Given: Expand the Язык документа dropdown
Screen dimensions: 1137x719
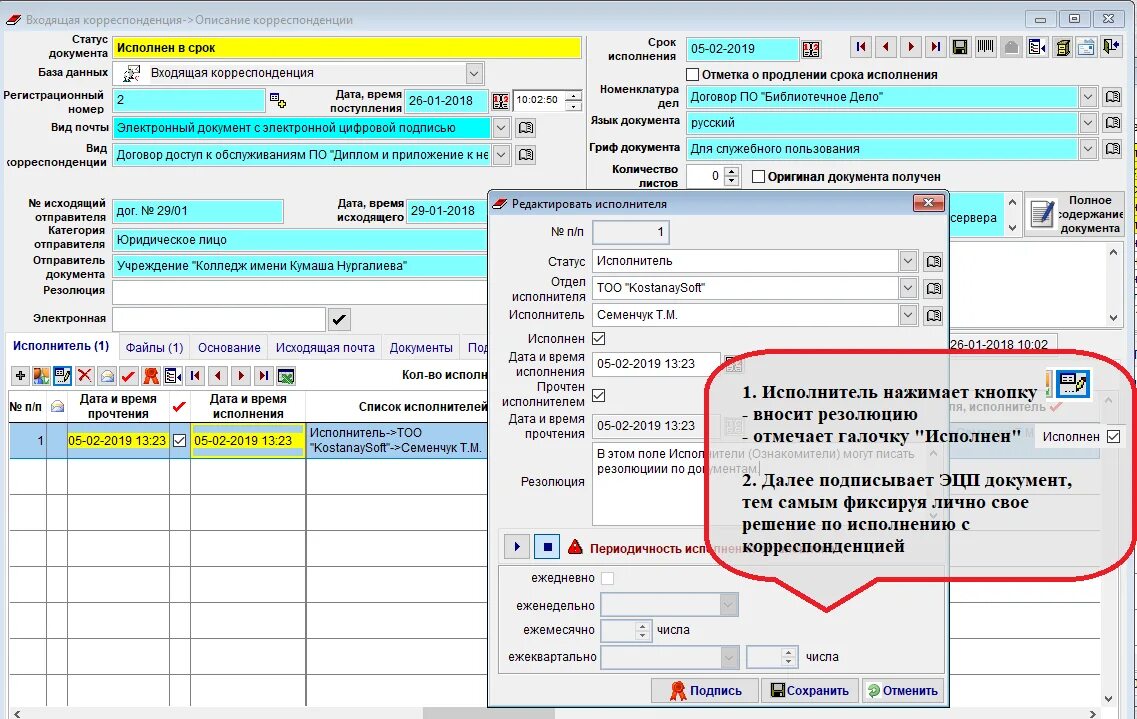Looking at the screenshot, I should [x=1088, y=122].
